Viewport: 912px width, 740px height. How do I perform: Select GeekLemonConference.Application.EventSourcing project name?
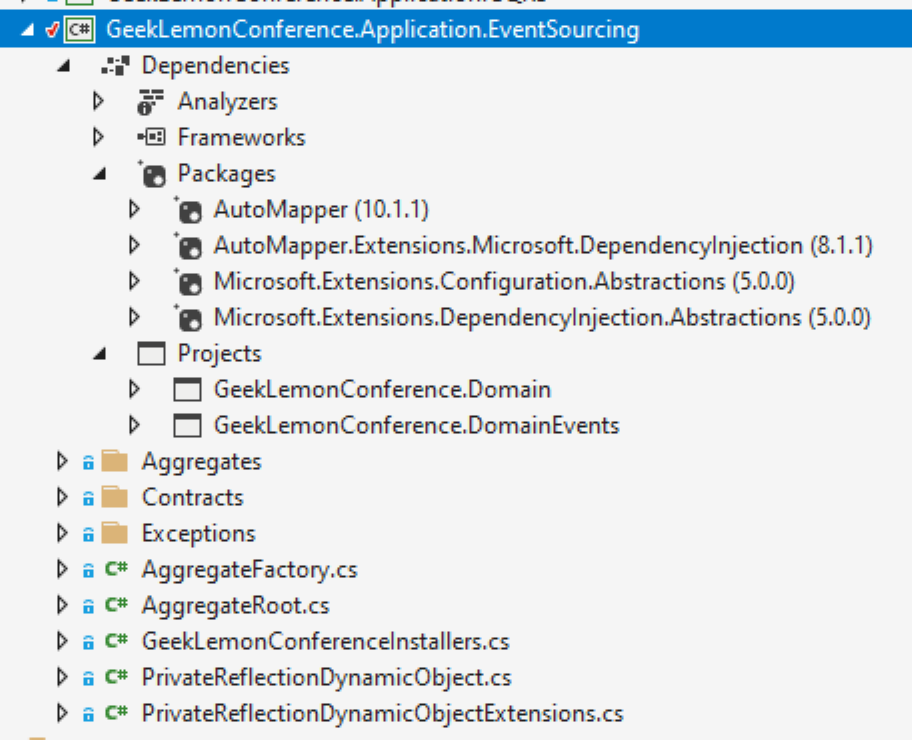(373, 30)
